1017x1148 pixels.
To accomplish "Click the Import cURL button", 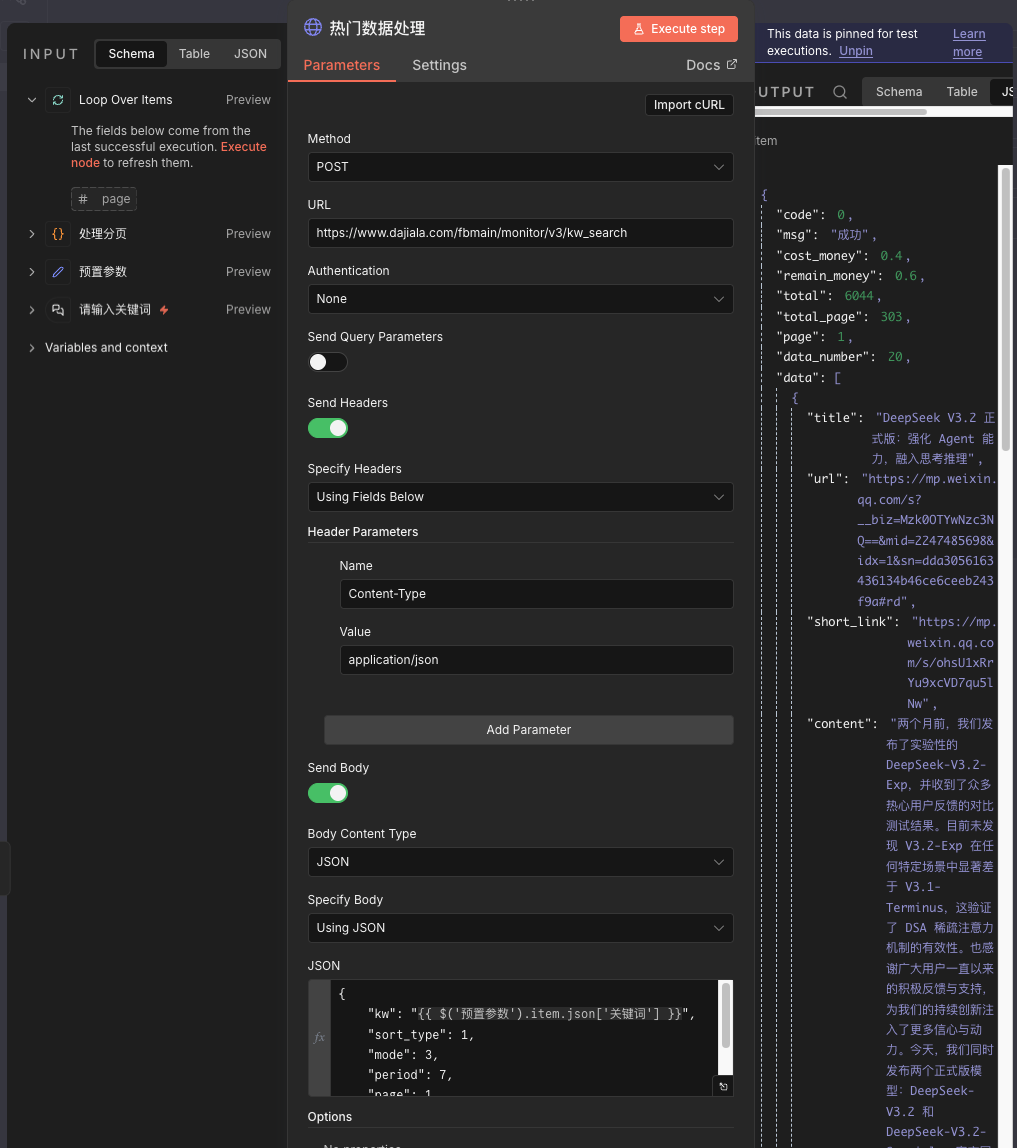I will coord(688,105).
